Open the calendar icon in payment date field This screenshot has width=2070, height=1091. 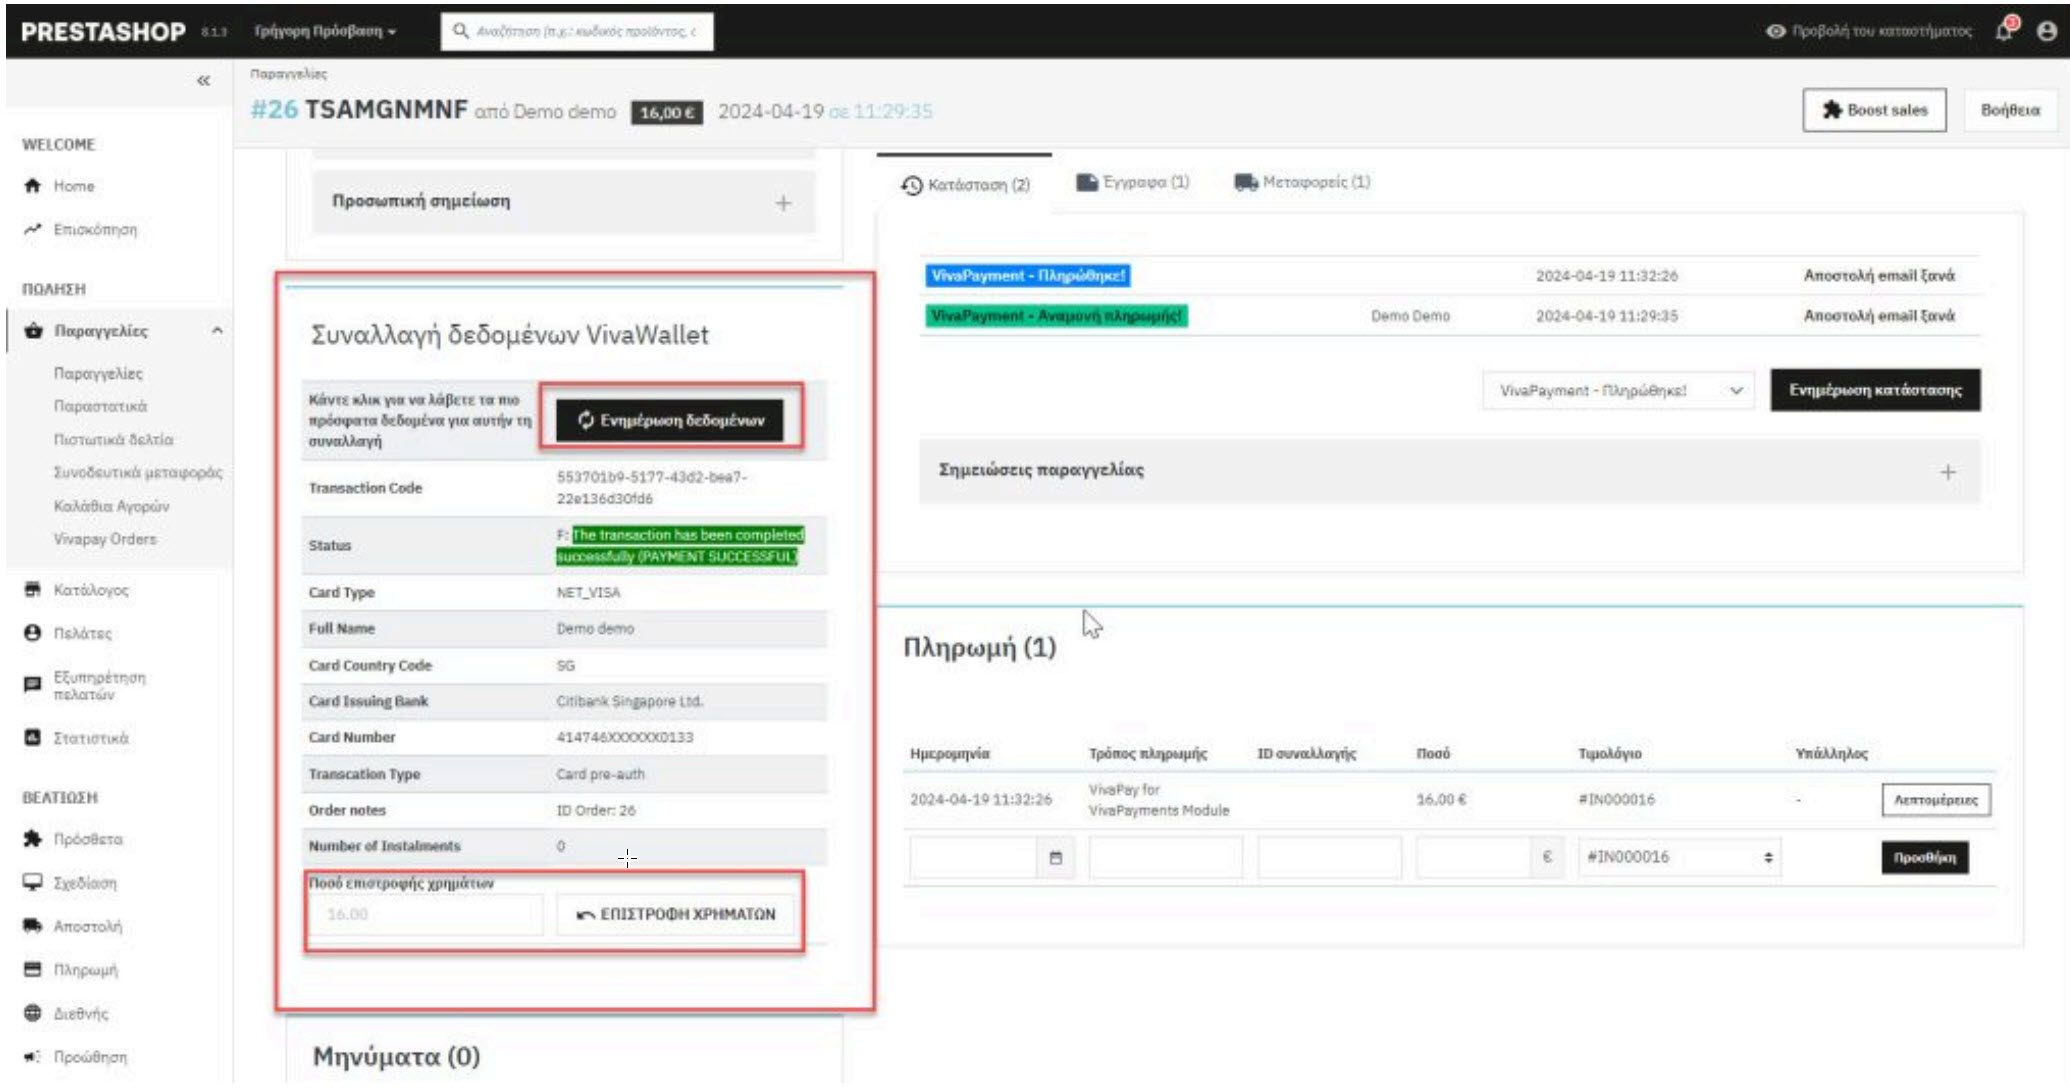tap(1055, 858)
